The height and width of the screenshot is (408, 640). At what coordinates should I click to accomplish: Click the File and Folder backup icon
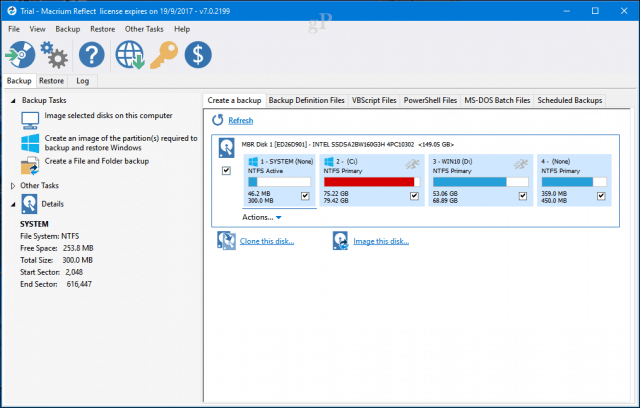click(30, 166)
